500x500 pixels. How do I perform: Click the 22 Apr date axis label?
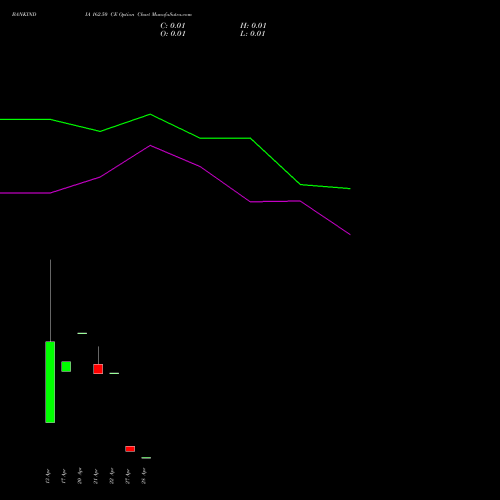(112, 476)
